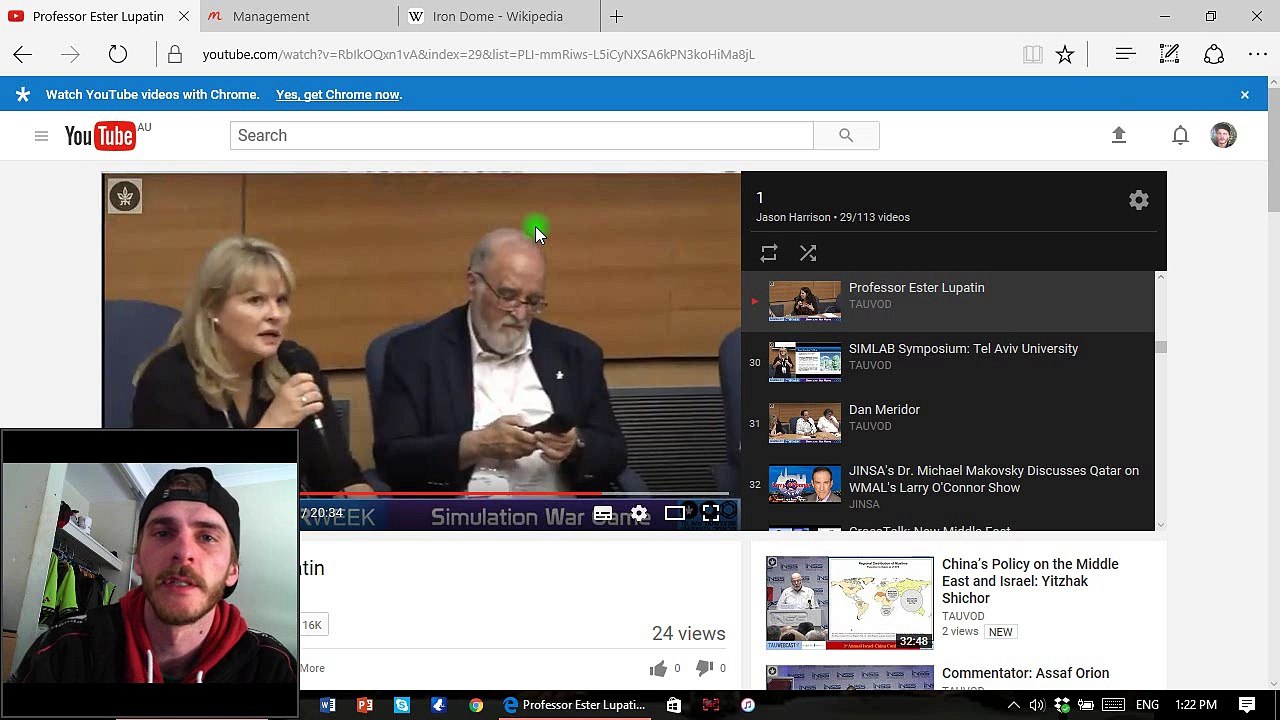The image size is (1280, 720).
Task: Refresh the page
Action: (118, 55)
